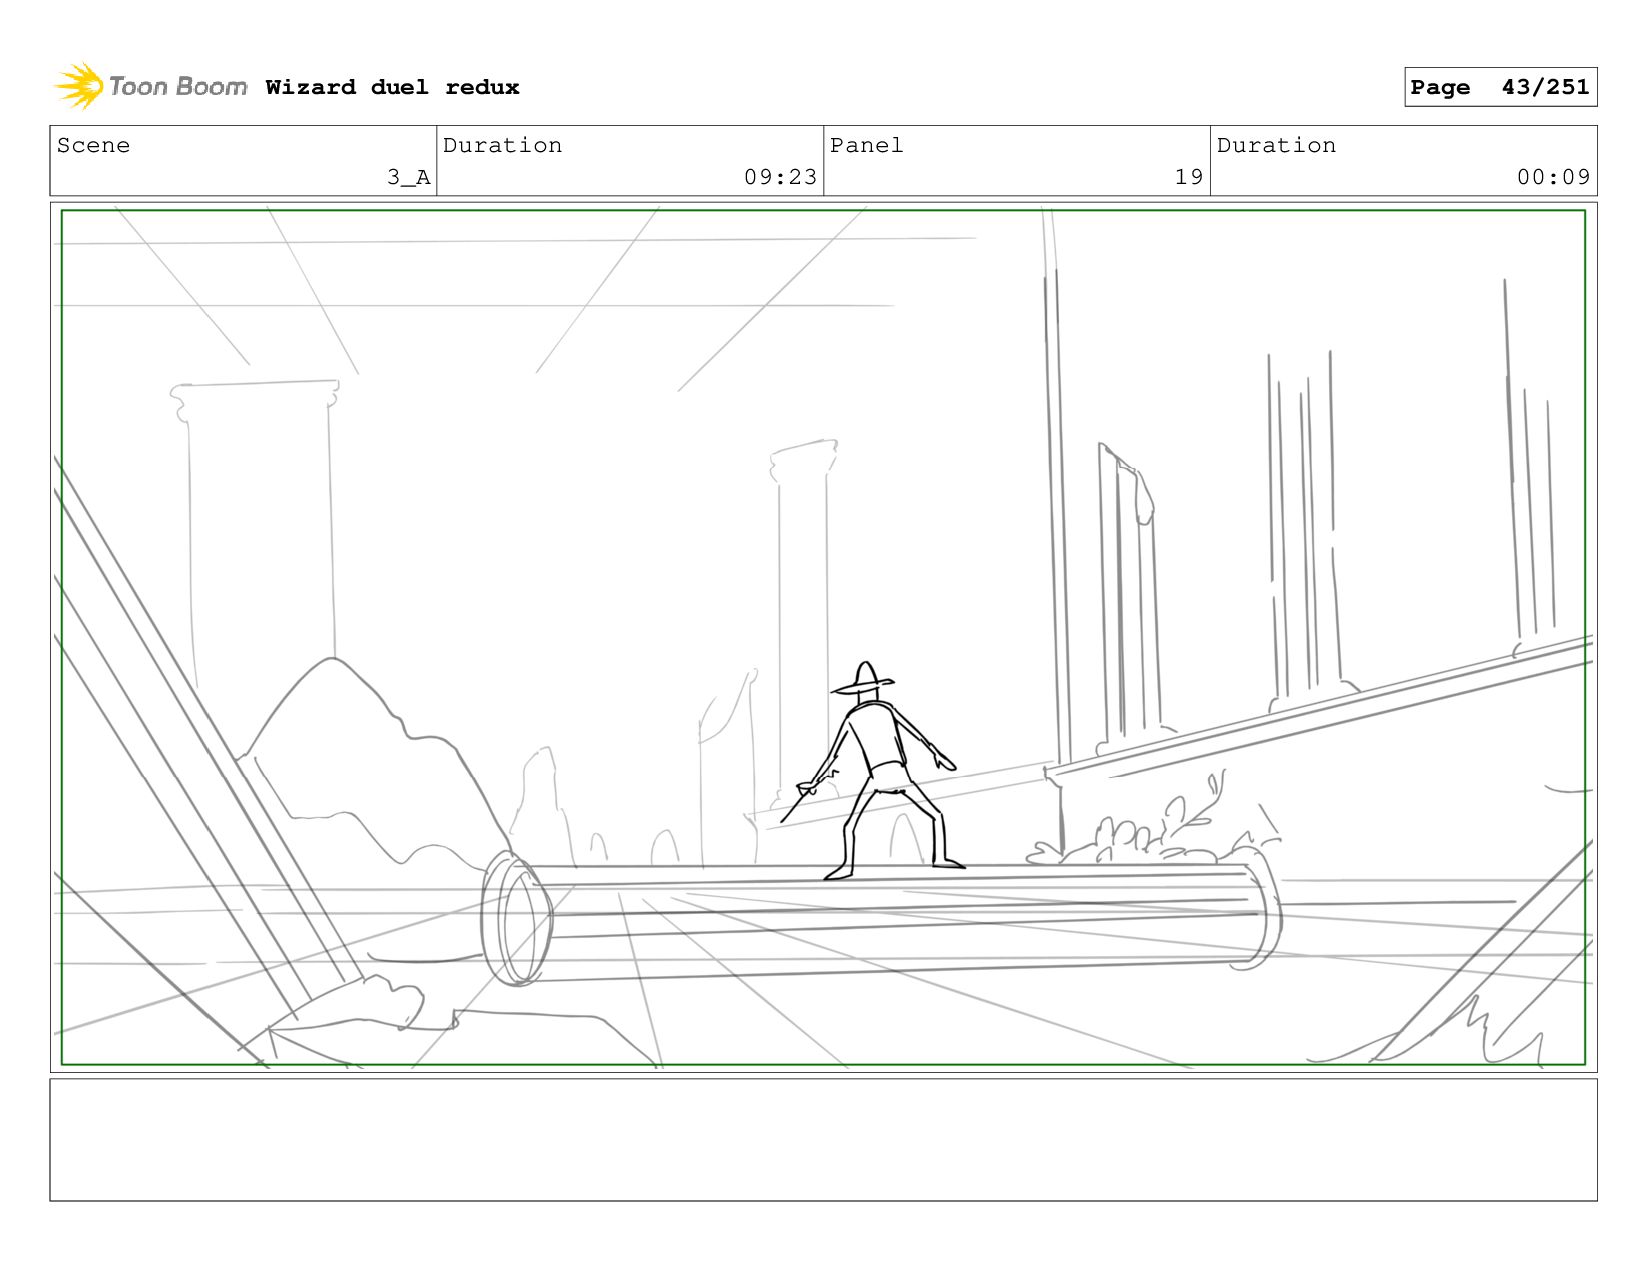Click the storyboard panel drawing thumbnail

(823, 637)
